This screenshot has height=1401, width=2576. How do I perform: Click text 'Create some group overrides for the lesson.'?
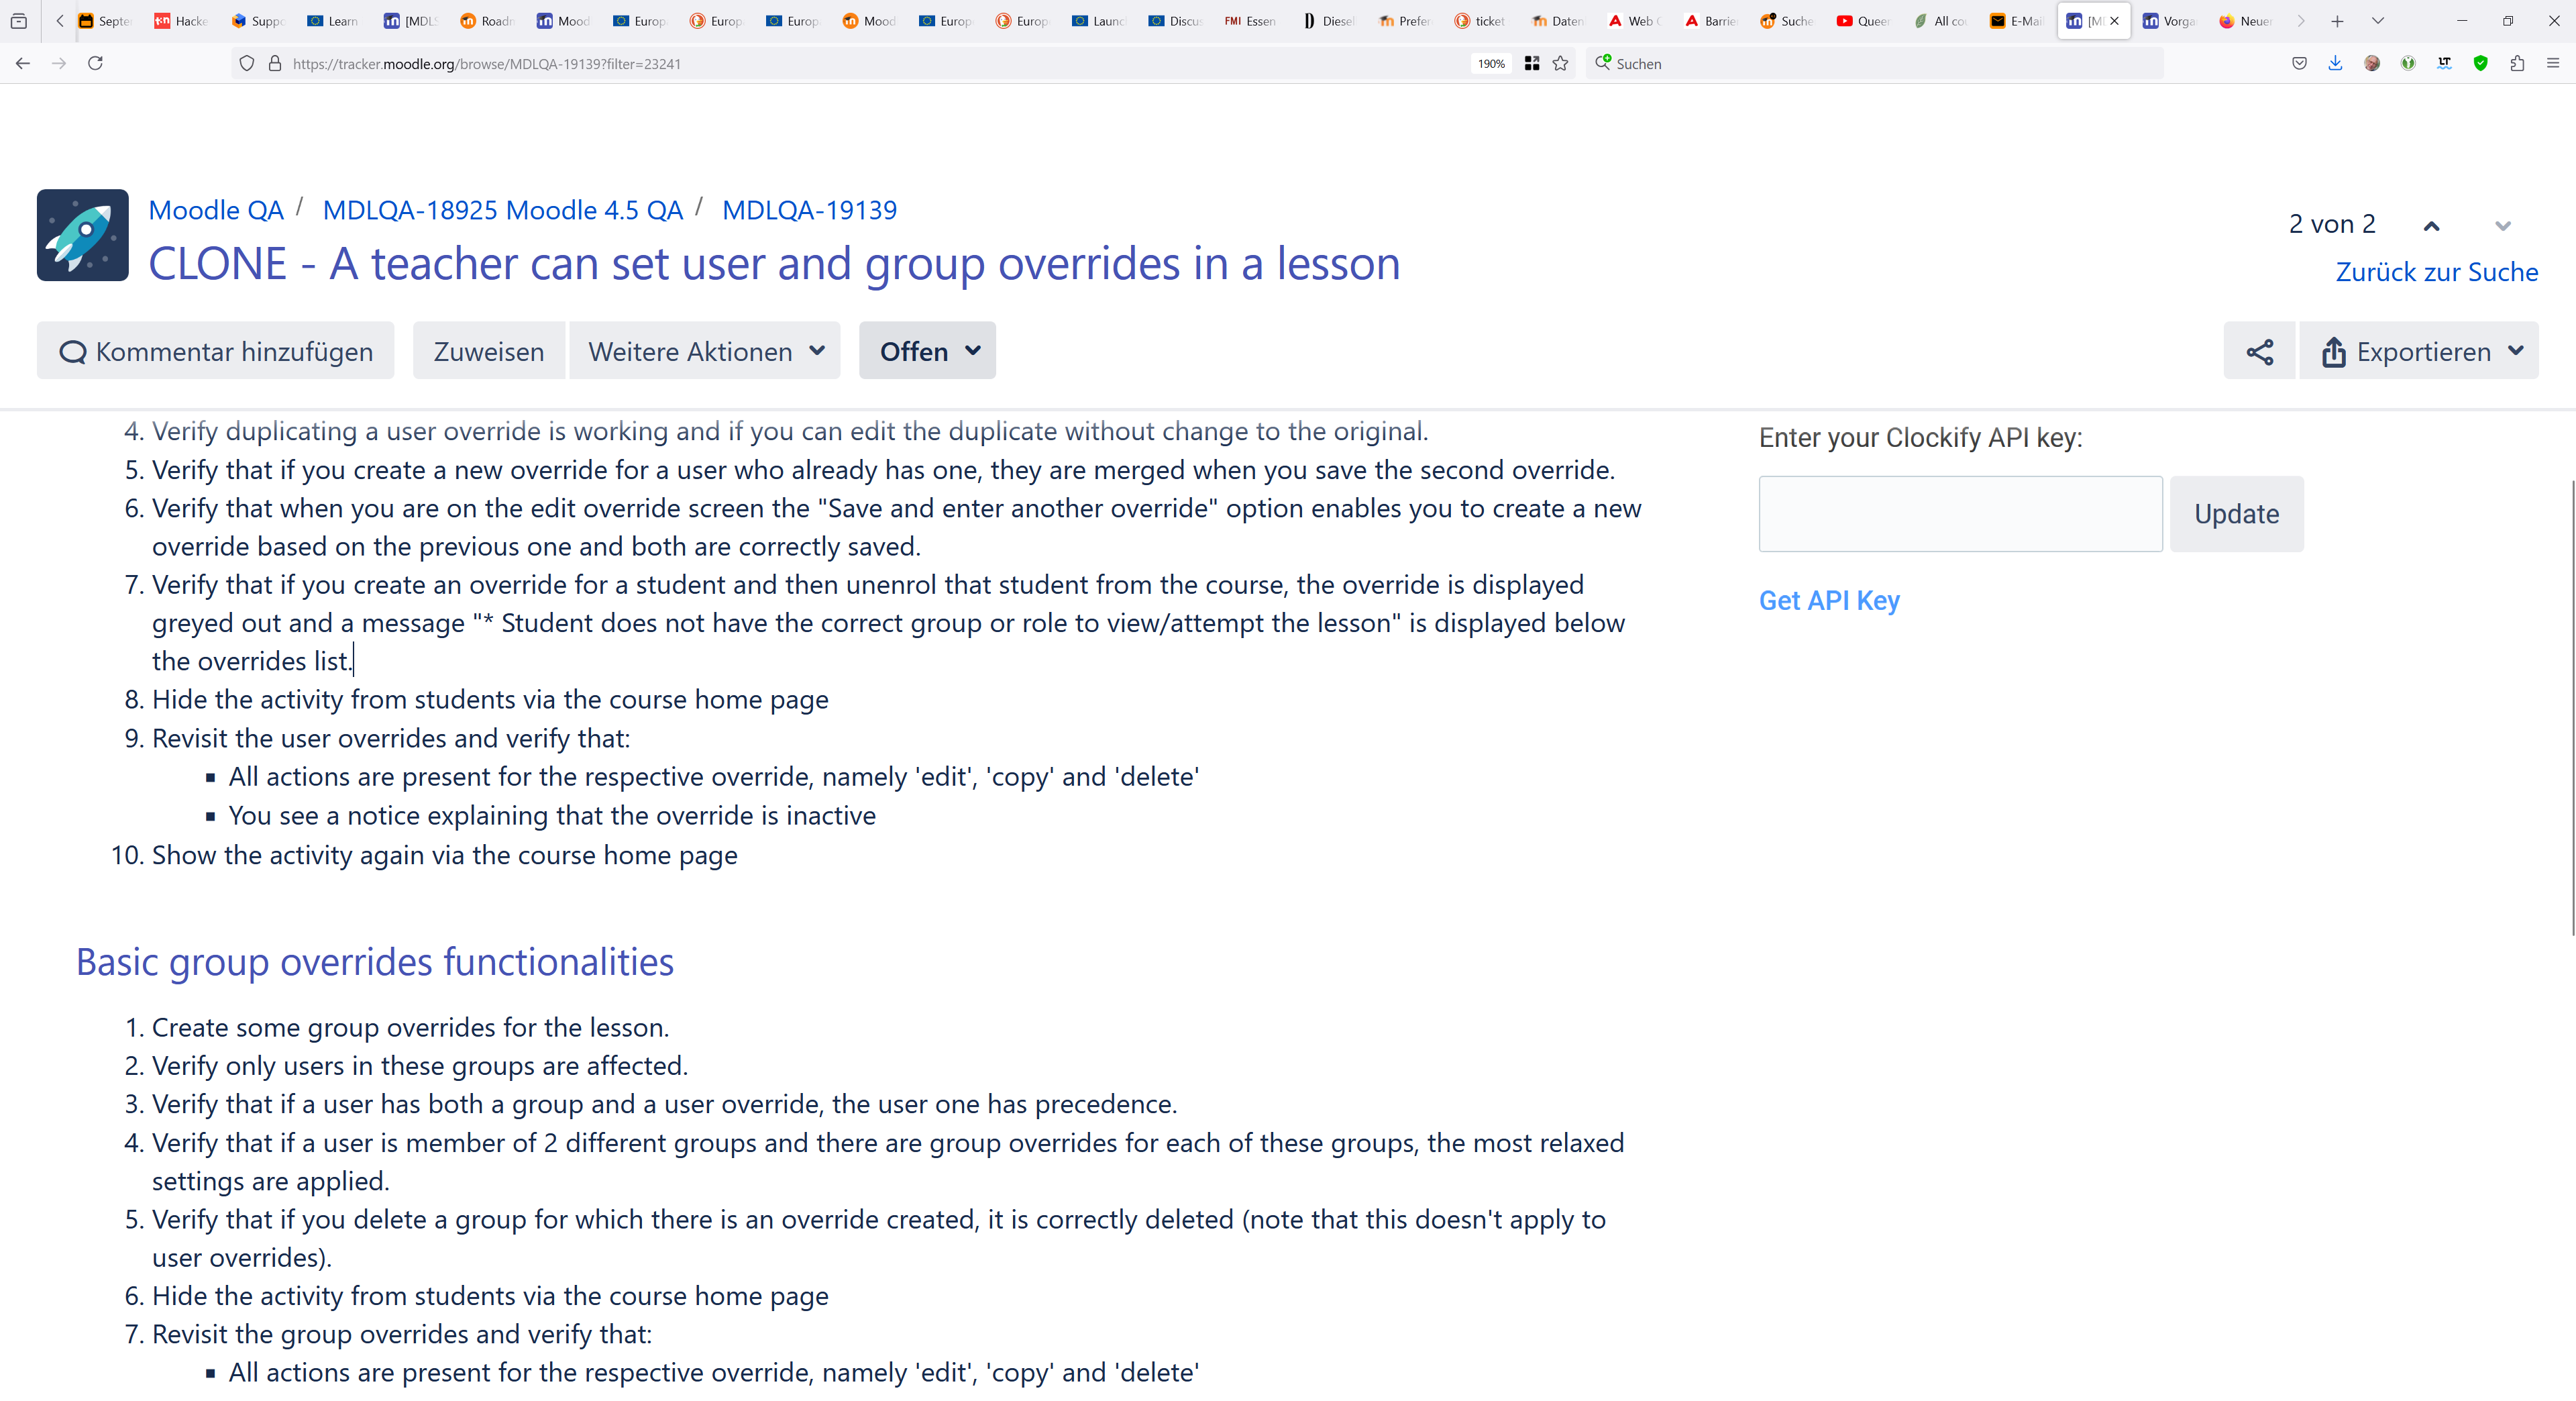(x=411, y=1028)
